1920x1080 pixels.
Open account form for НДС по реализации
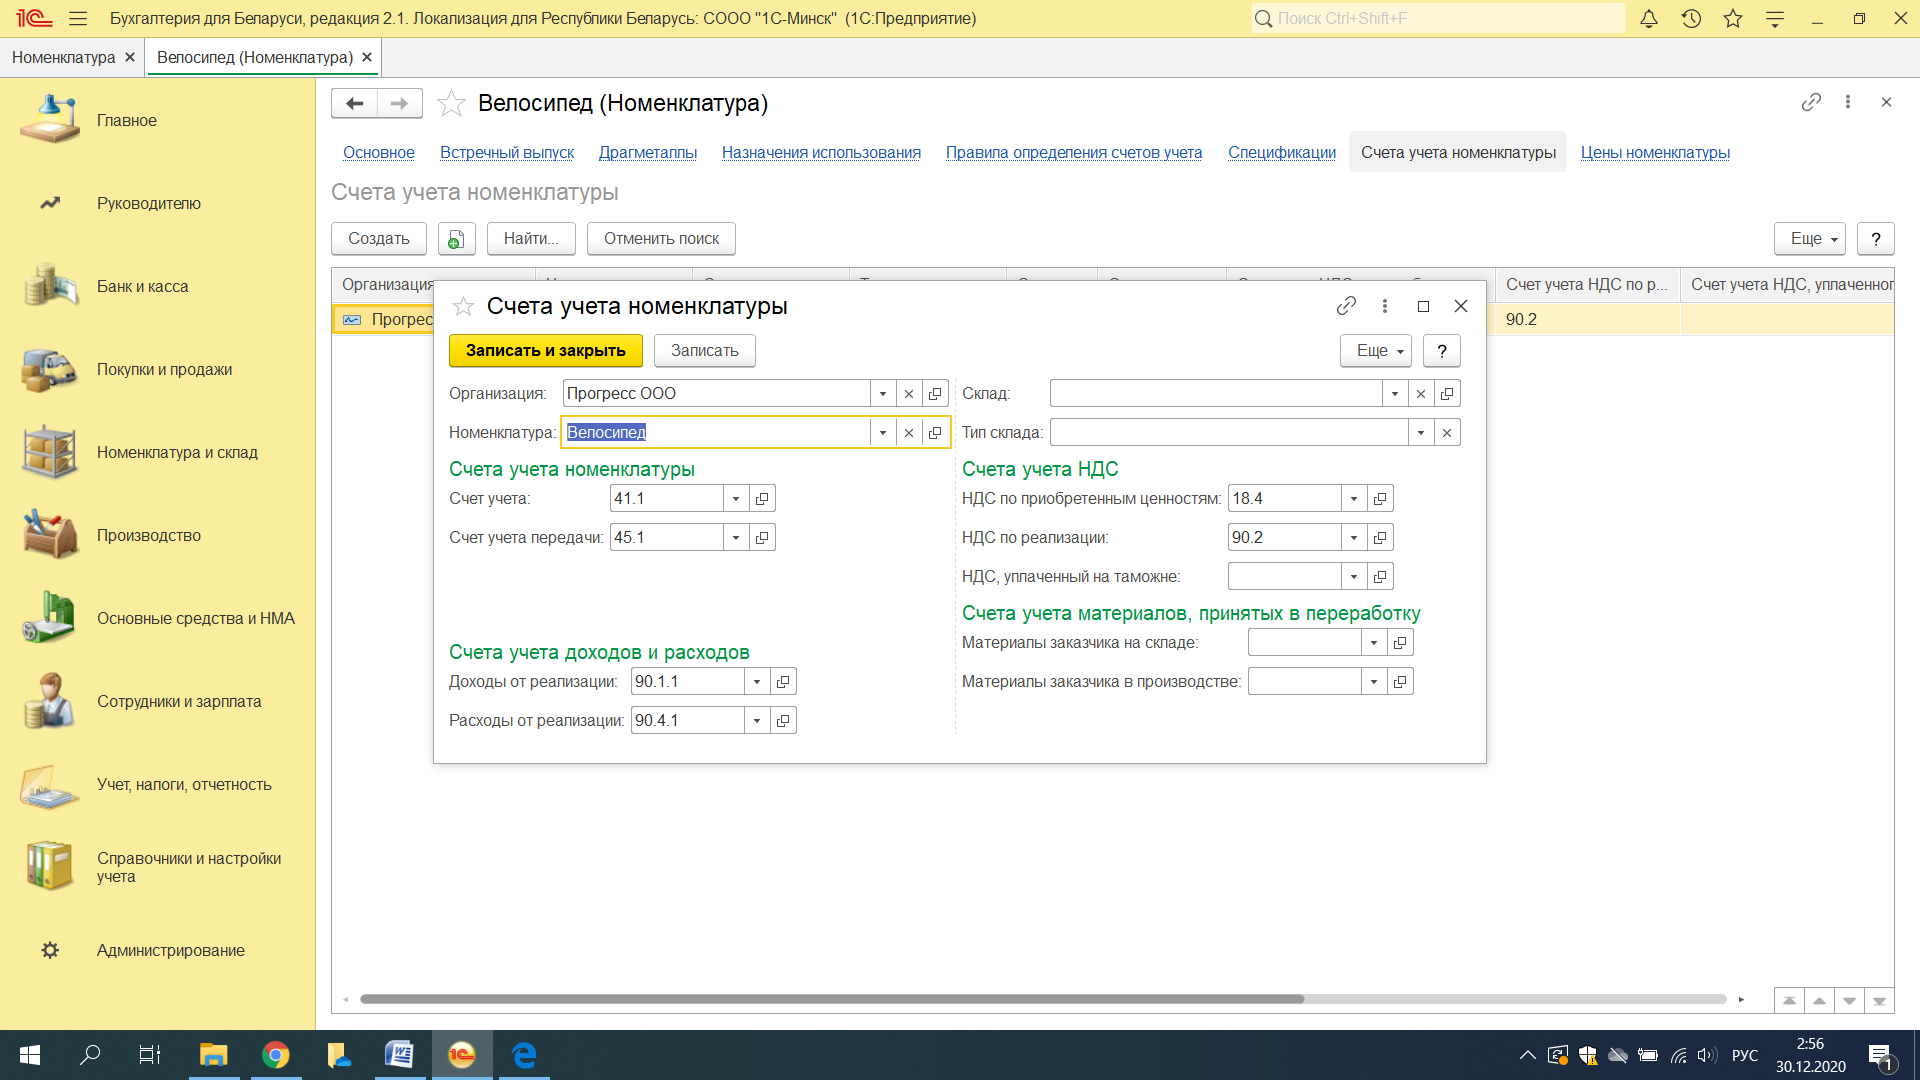pyautogui.click(x=1380, y=537)
